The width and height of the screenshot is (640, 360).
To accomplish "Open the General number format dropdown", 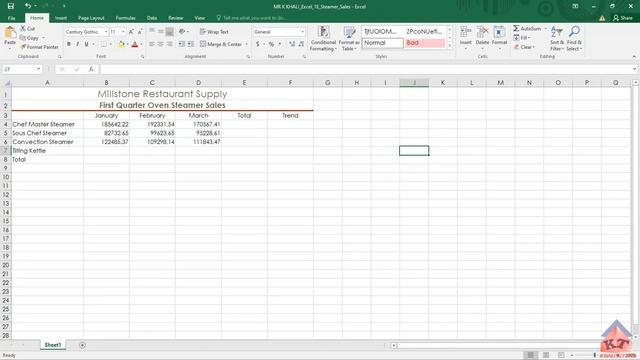I will (302, 31).
